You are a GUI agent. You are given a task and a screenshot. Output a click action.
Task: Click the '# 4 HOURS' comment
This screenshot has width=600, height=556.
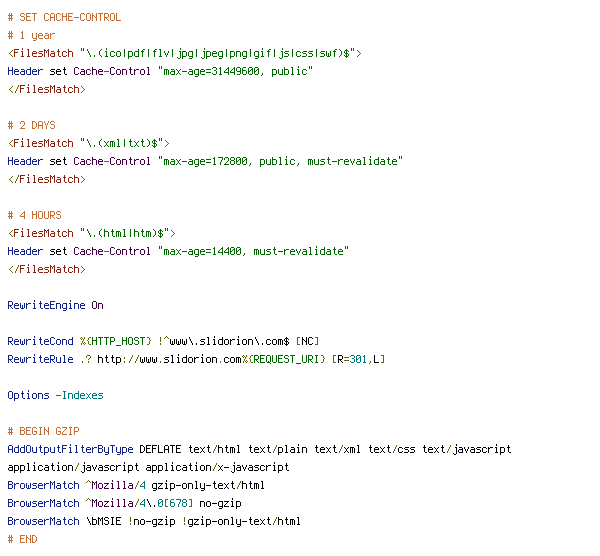point(34,216)
